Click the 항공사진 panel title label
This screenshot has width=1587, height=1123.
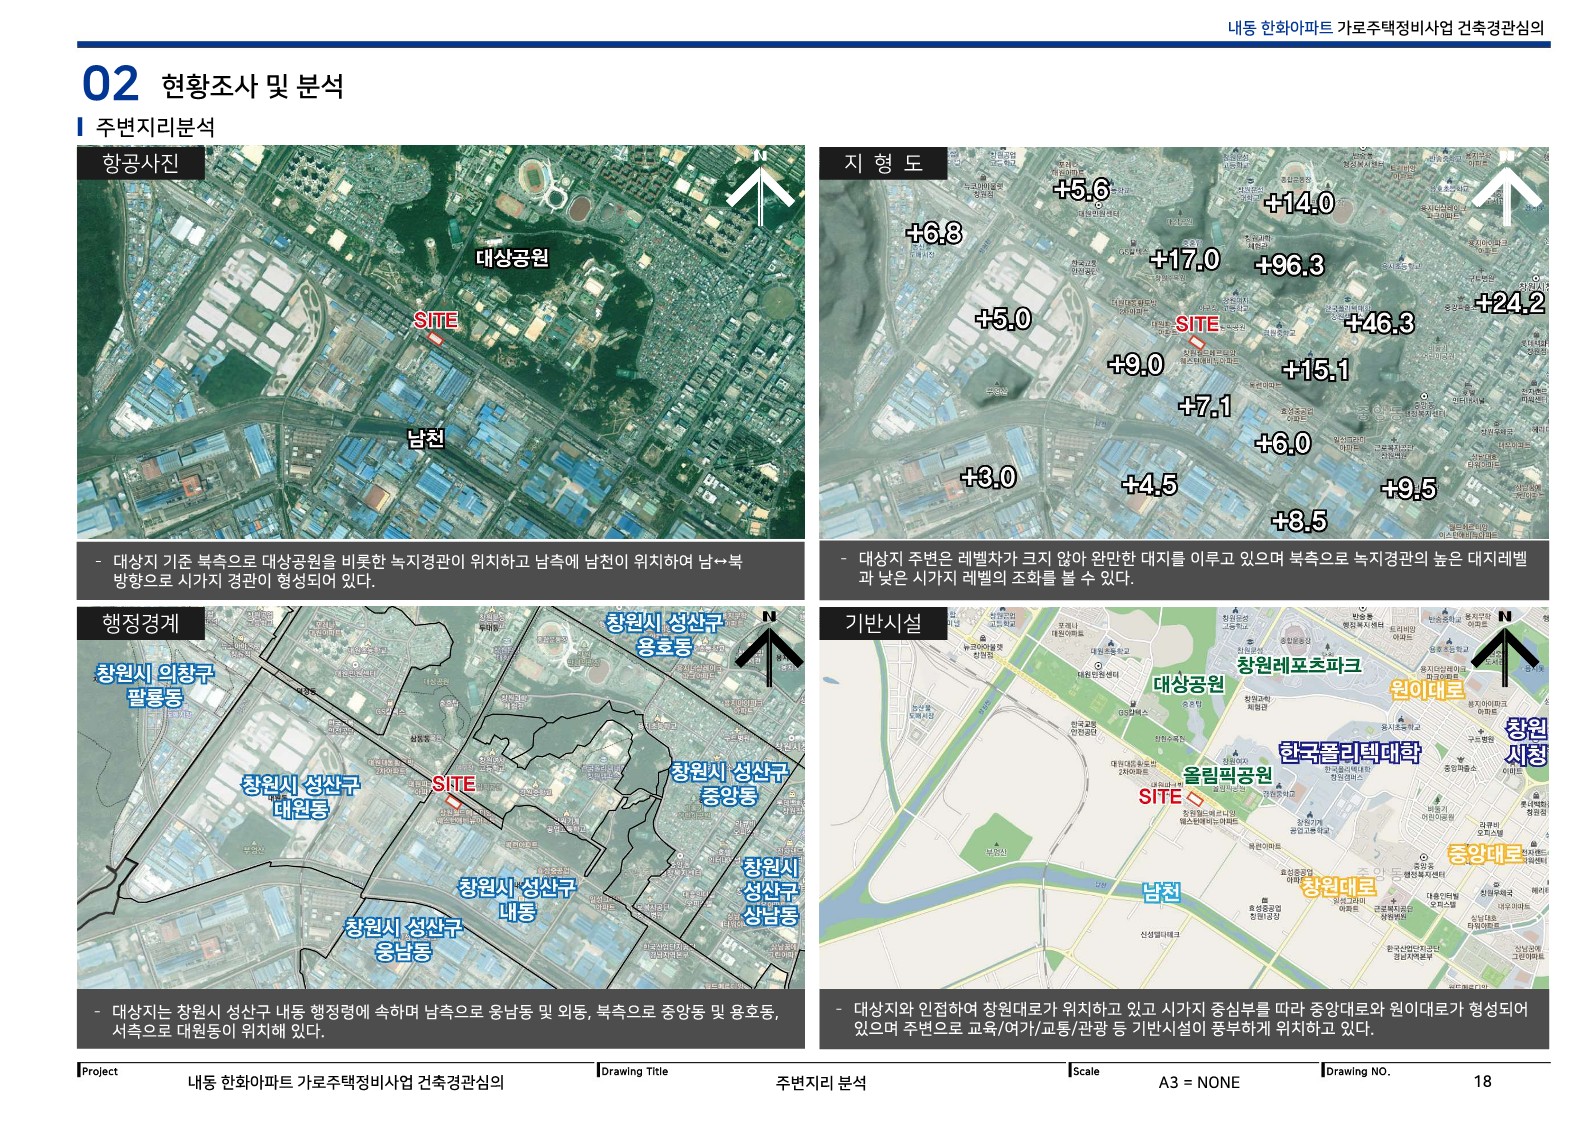pos(141,164)
